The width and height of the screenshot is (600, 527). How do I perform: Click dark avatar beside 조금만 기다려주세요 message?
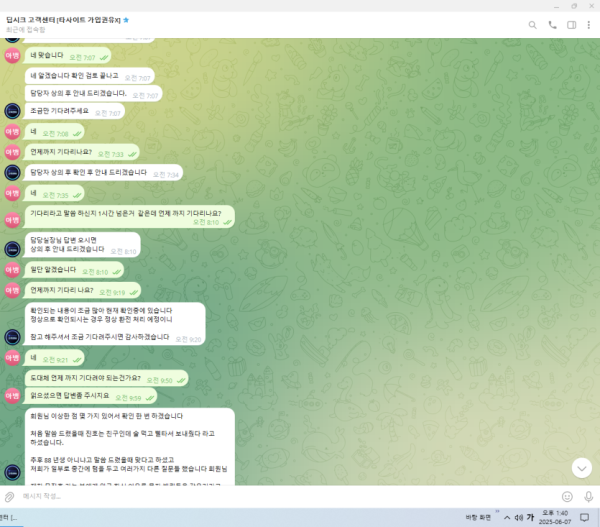(12, 111)
